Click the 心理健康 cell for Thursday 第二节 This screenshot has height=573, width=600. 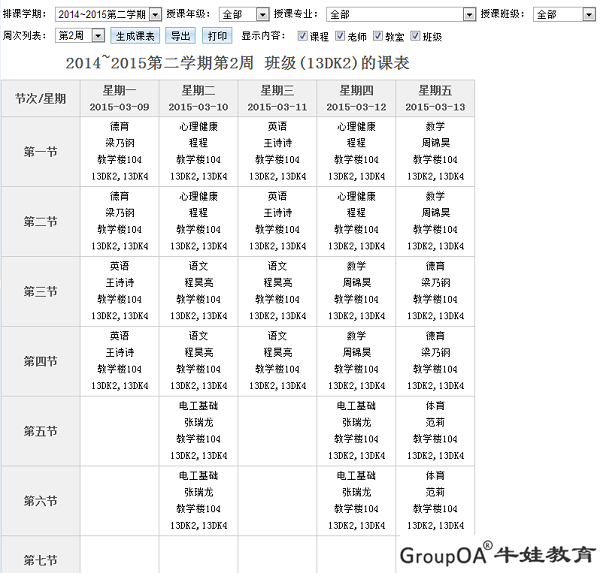356,222
